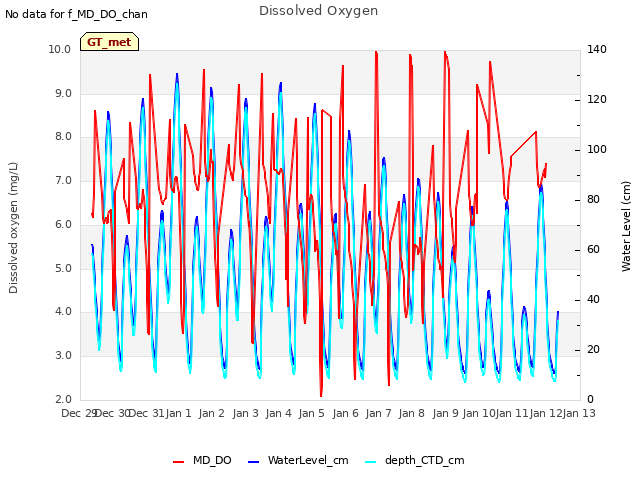Click the 10.0 left axis tick label

click(60, 49)
